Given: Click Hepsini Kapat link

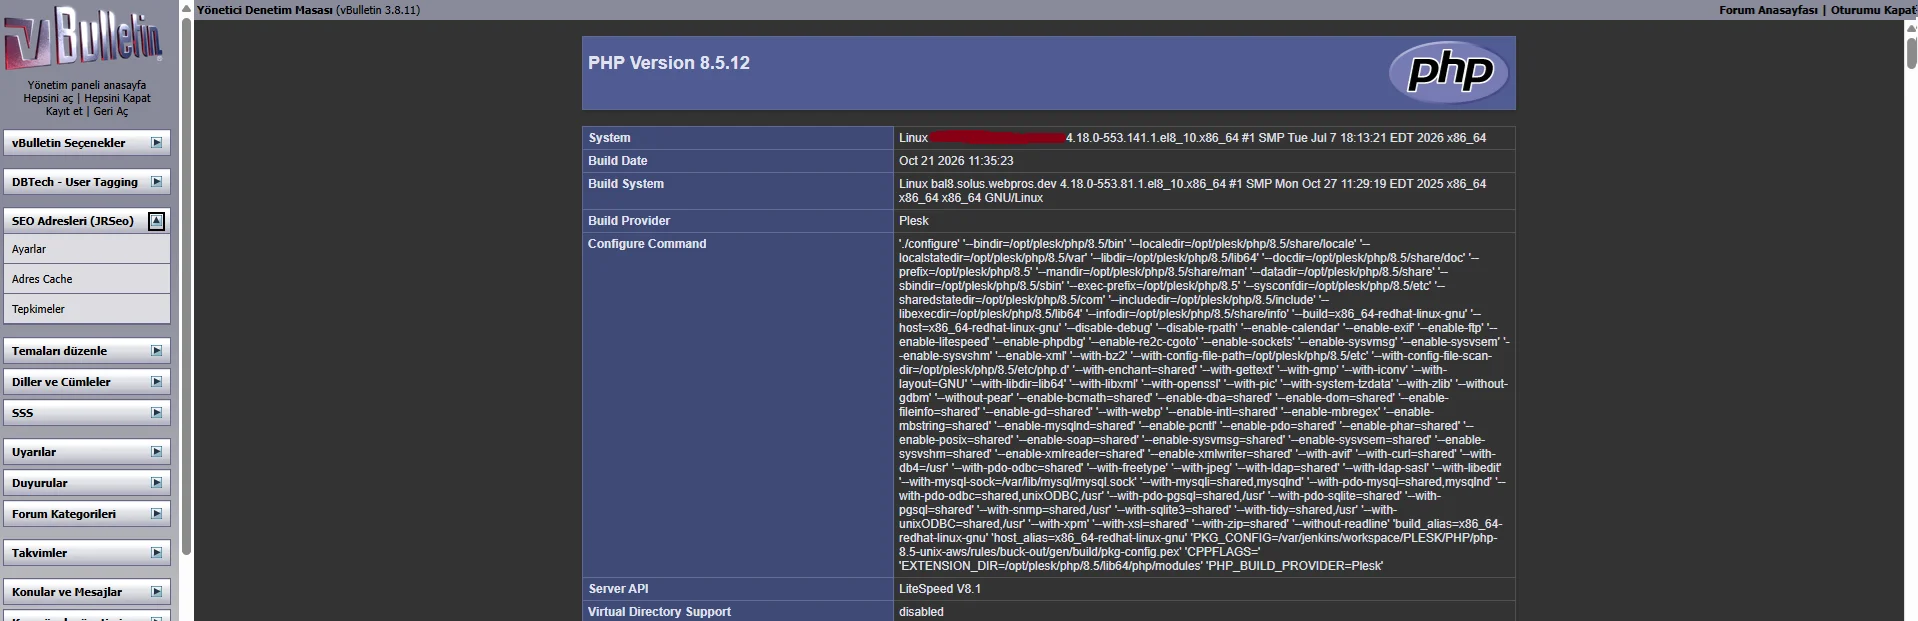Looking at the screenshot, I should click(117, 98).
